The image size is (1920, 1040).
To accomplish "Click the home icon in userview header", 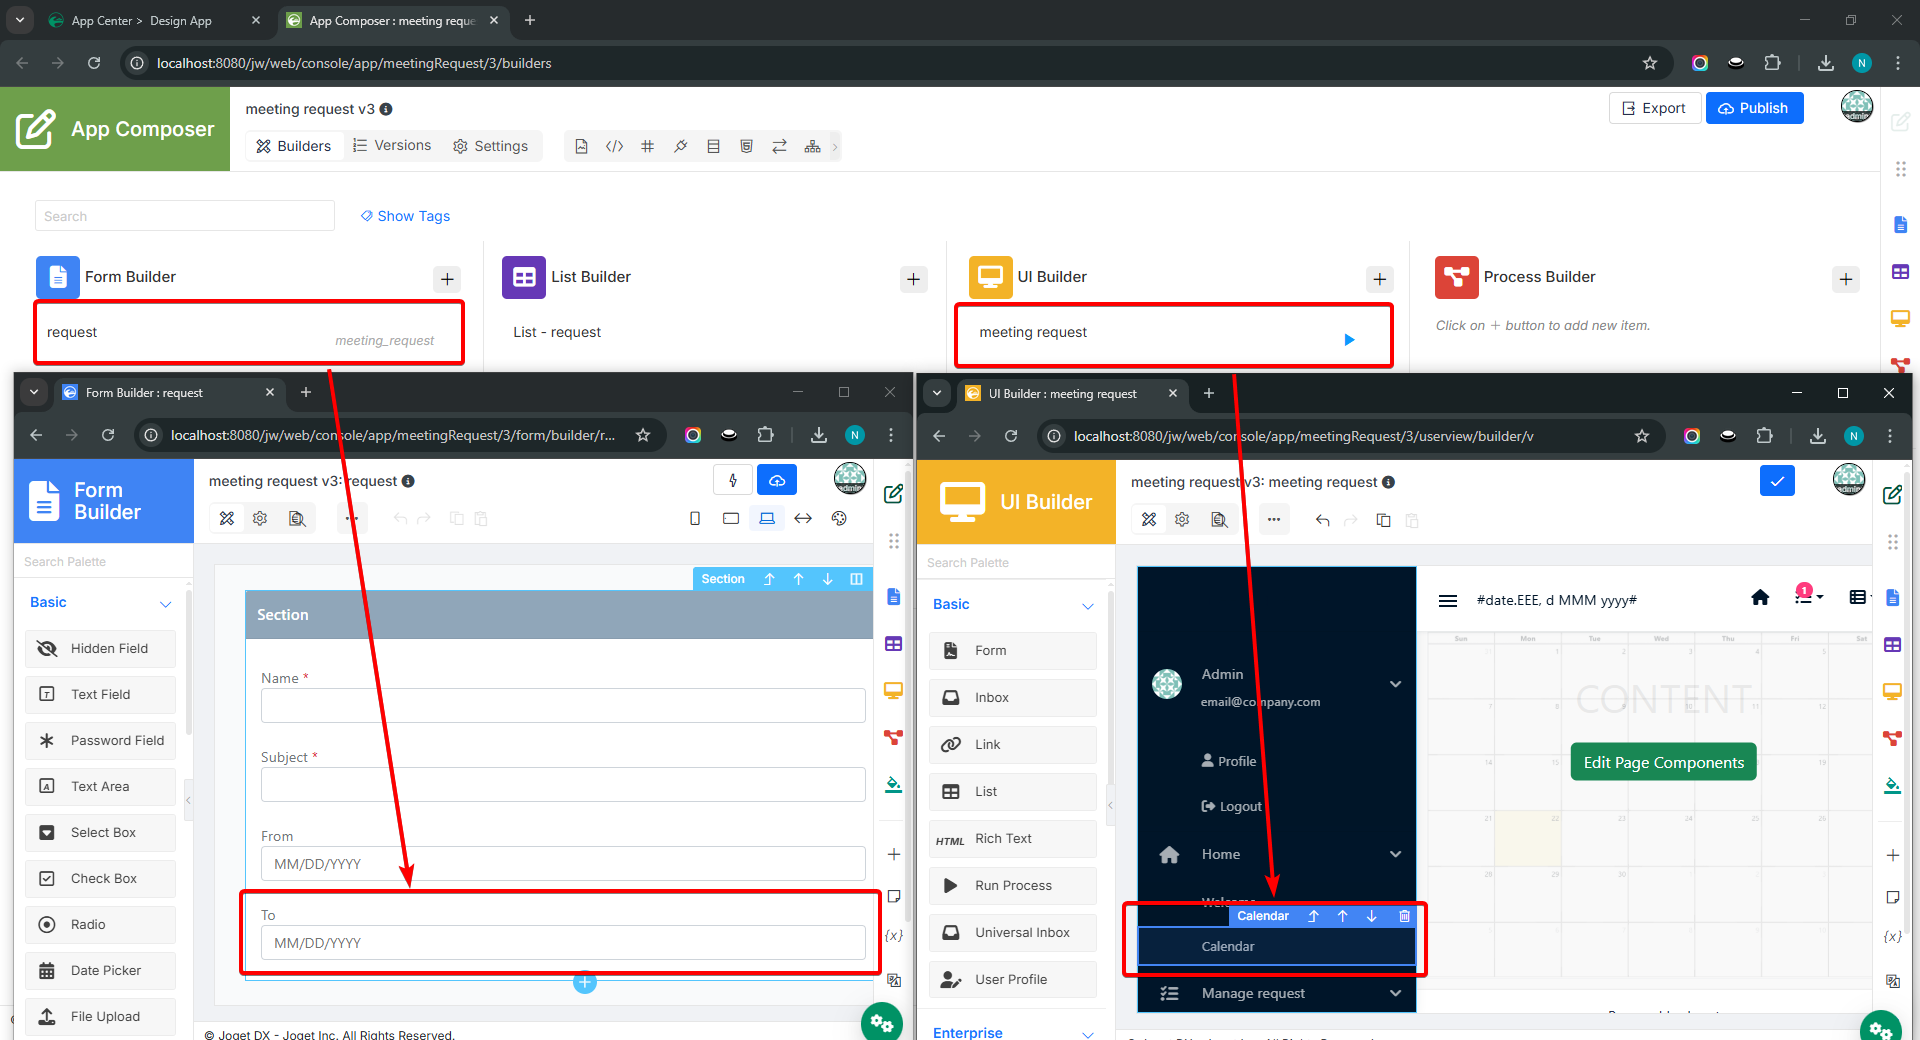I will 1760,598.
